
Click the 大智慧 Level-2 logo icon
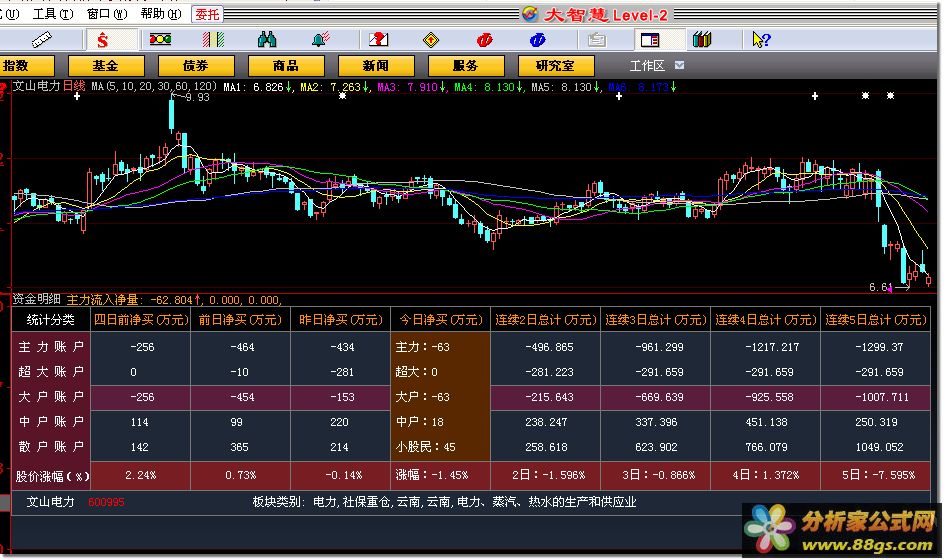coord(530,14)
